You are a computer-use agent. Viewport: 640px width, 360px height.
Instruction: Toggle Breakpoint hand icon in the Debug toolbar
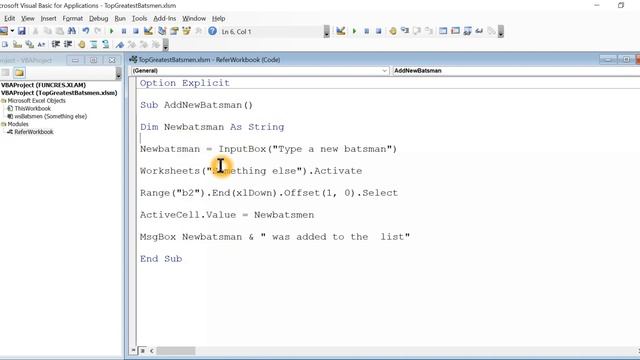point(393,31)
